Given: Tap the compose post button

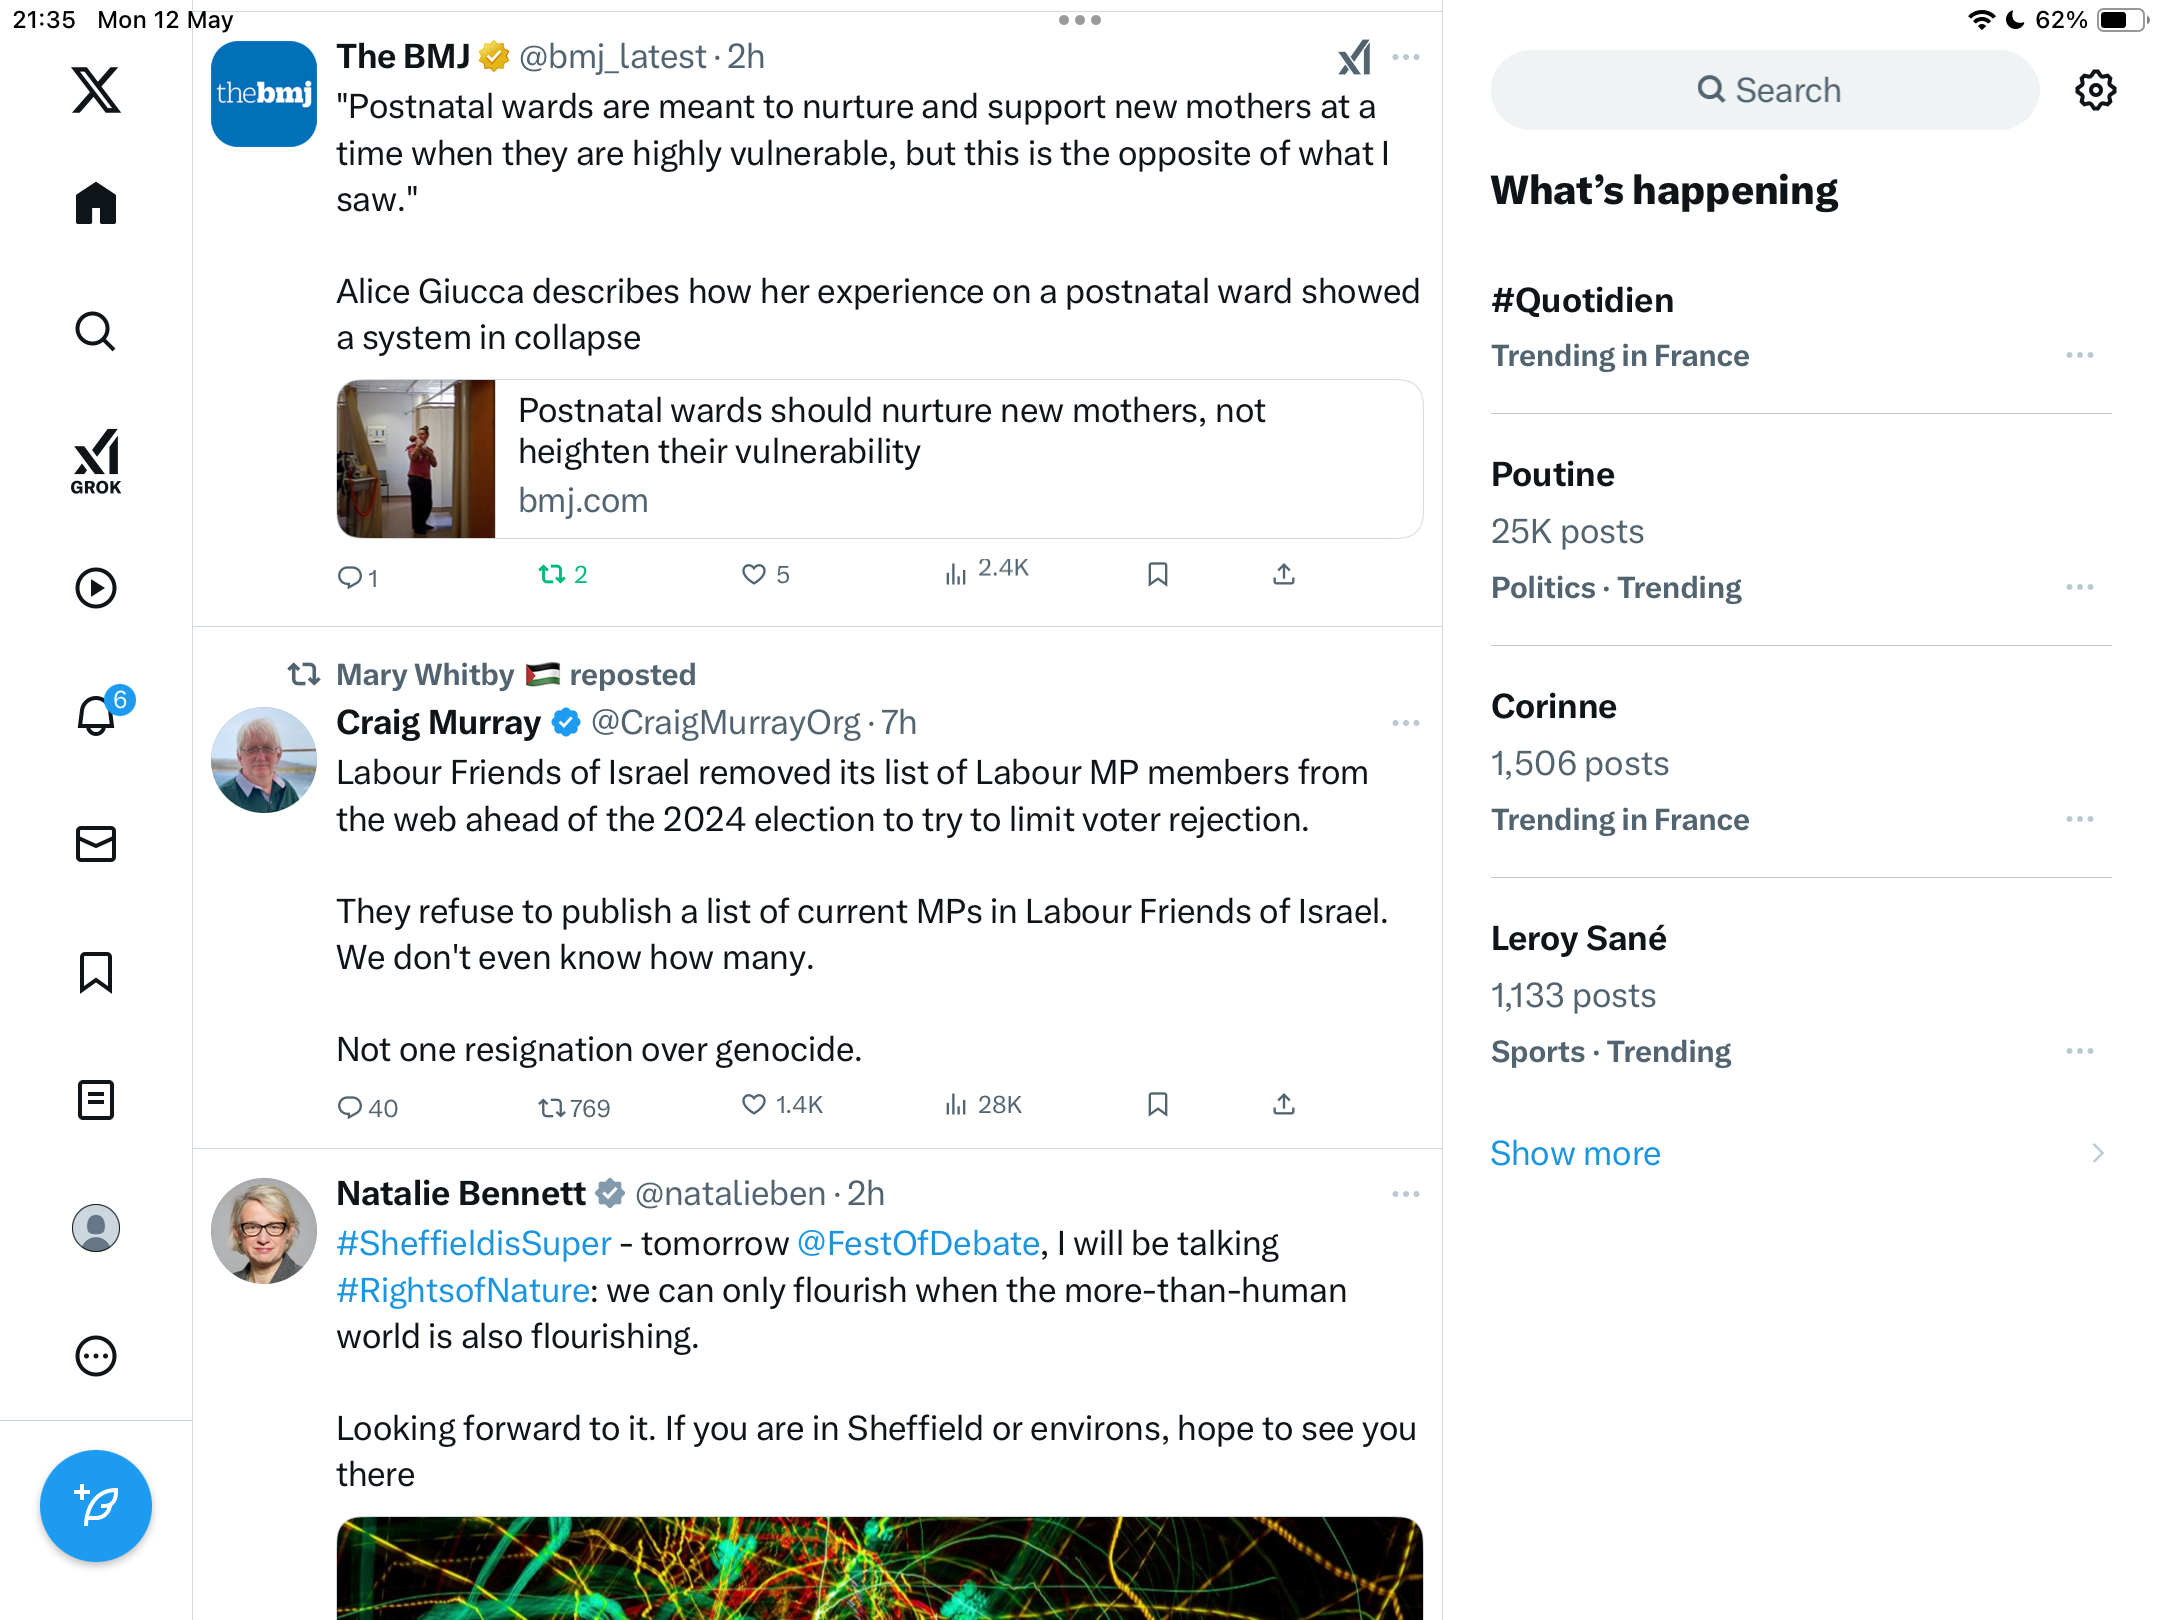Looking at the screenshot, I should pos(96,1506).
